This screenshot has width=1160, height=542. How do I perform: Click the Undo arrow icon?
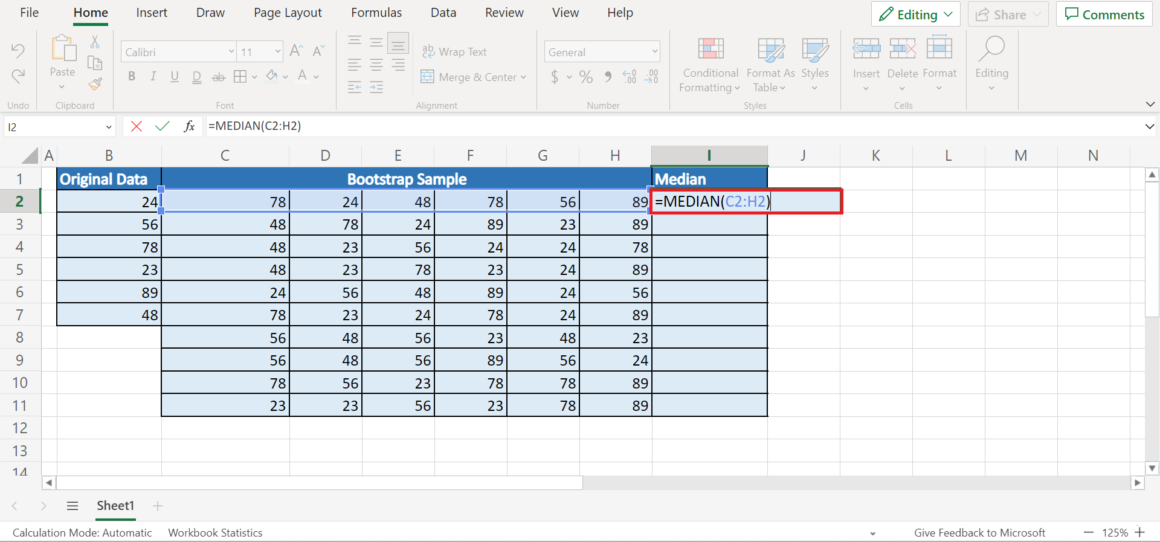click(x=18, y=51)
